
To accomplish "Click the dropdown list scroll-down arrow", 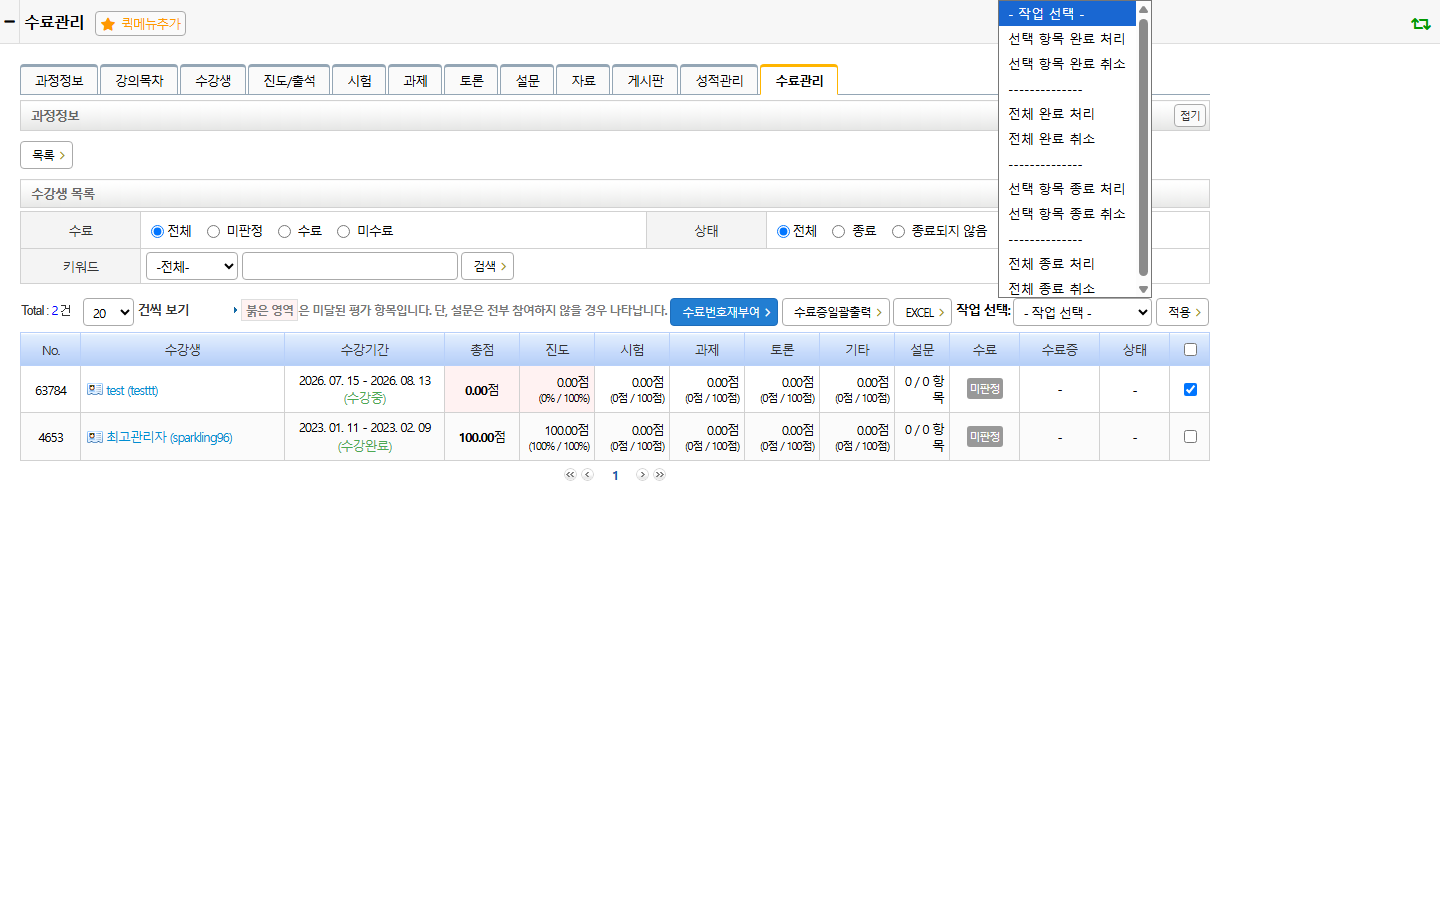I will (1144, 289).
